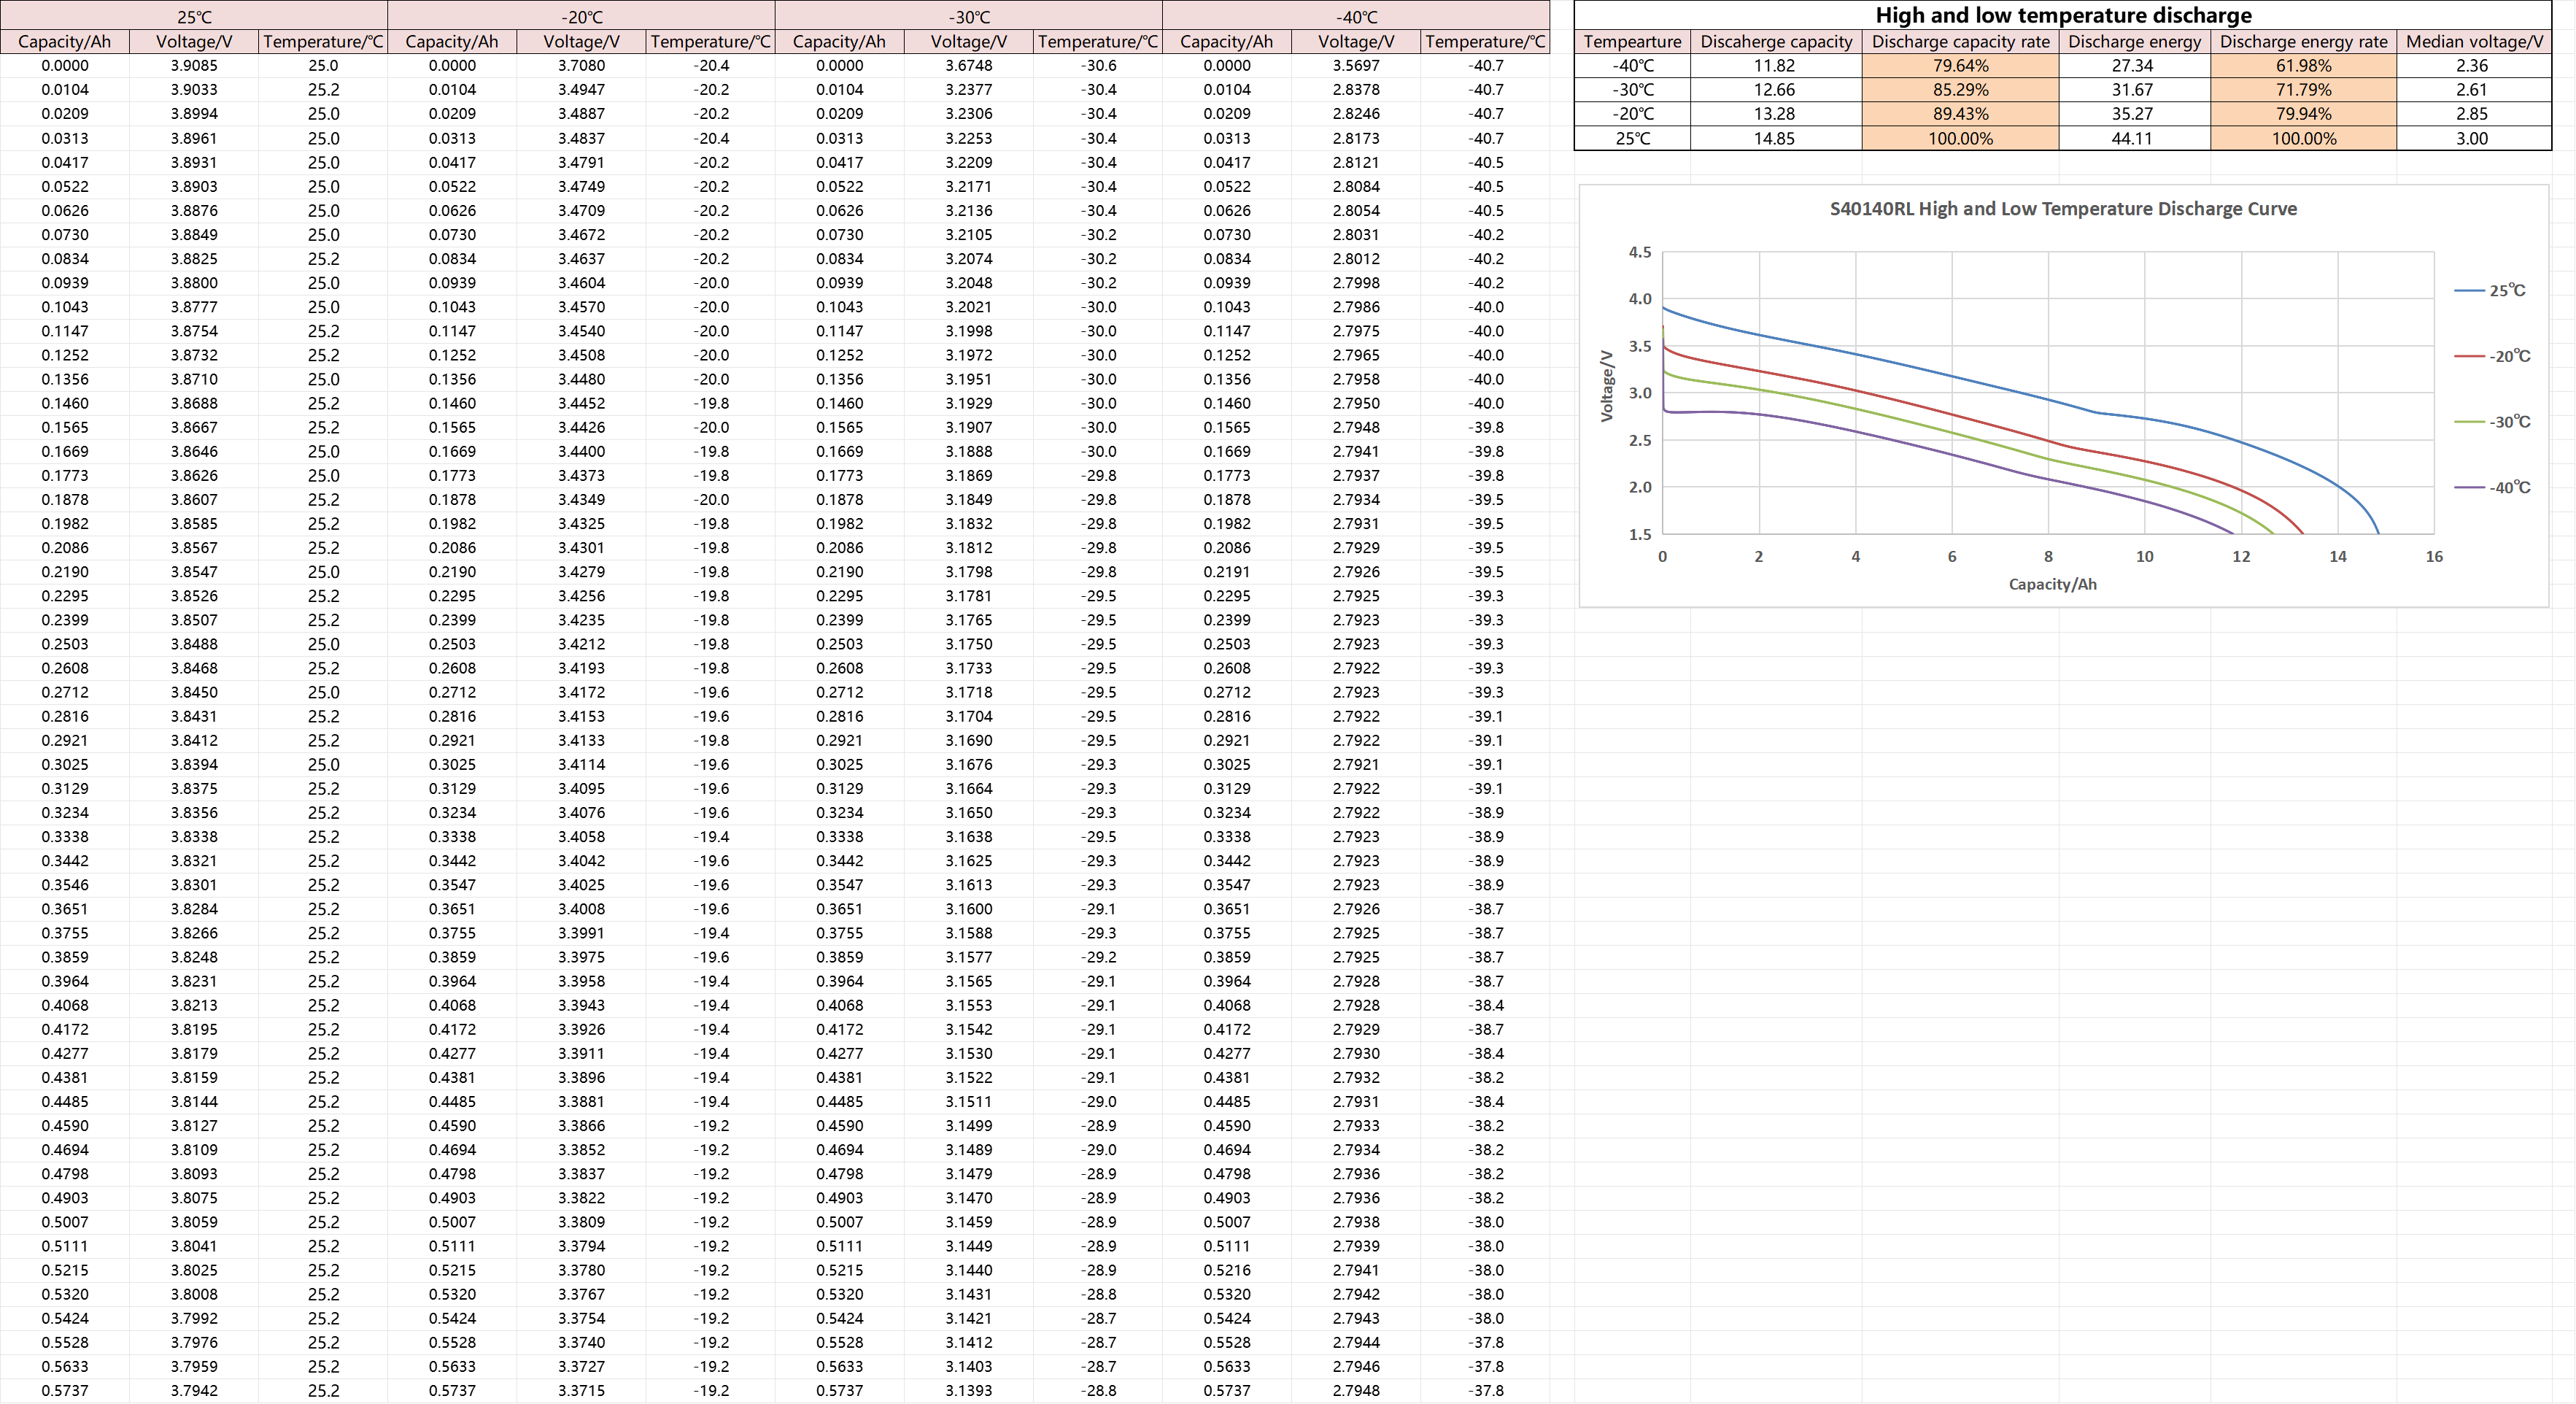Select the Capacity/Ah horizontal axis title
The image size is (2576, 1404).
pos(2052,584)
